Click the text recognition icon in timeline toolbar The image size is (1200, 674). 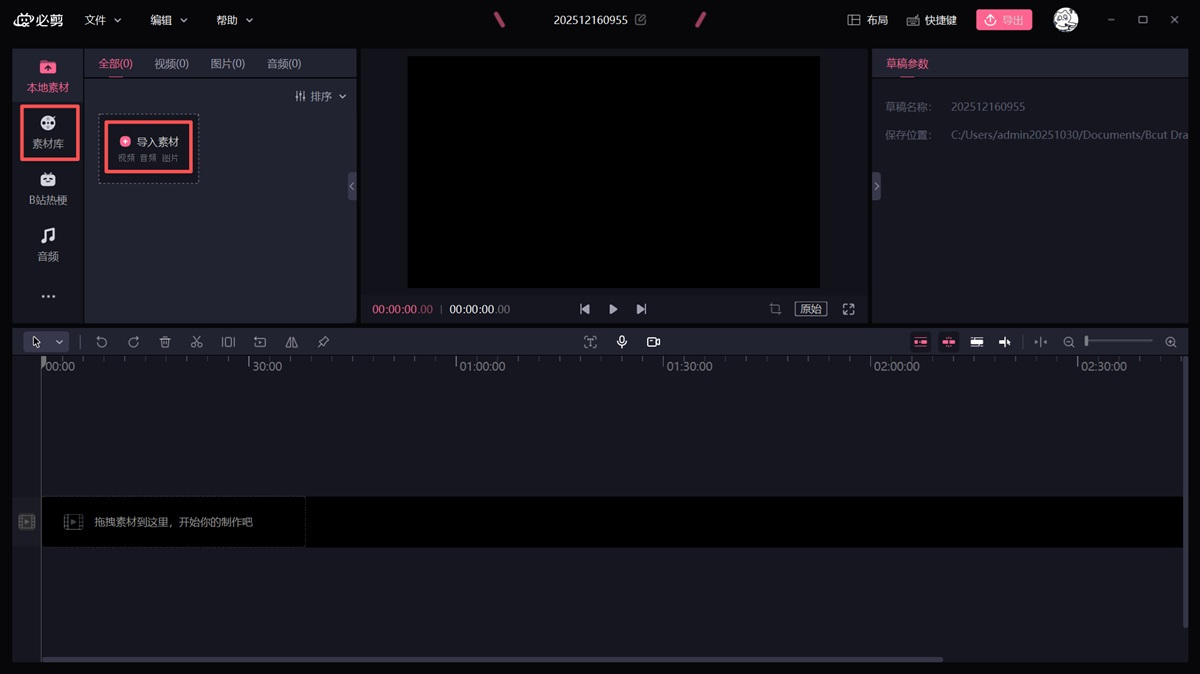[x=590, y=342]
